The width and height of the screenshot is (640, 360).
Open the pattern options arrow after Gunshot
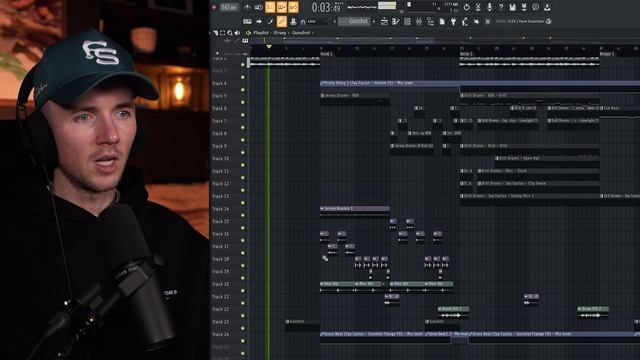pos(373,21)
